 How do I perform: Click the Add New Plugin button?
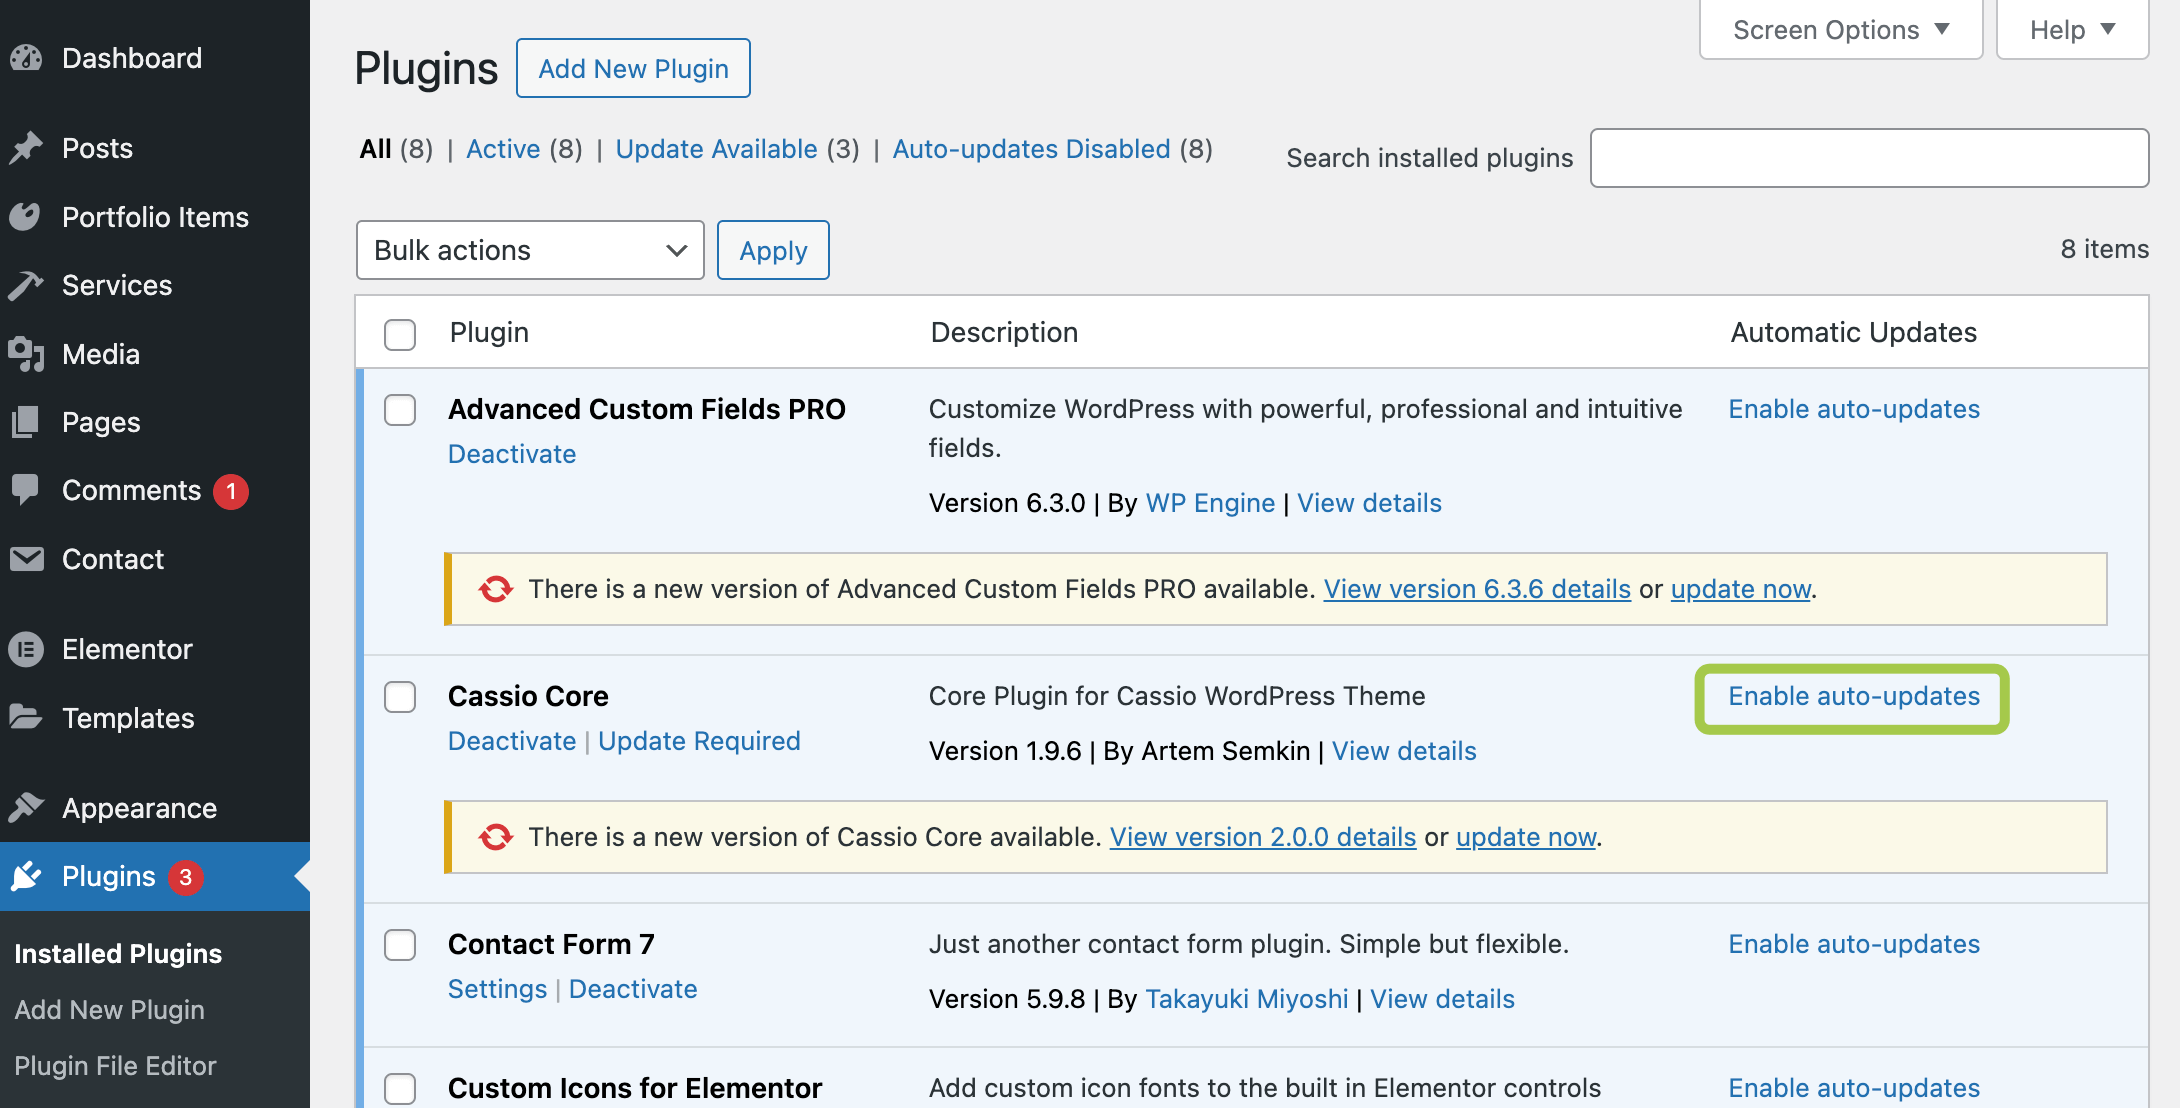(x=633, y=68)
